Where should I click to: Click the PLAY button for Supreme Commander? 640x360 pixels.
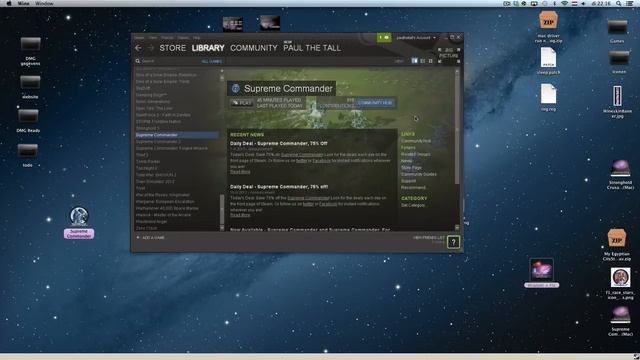(242, 103)
